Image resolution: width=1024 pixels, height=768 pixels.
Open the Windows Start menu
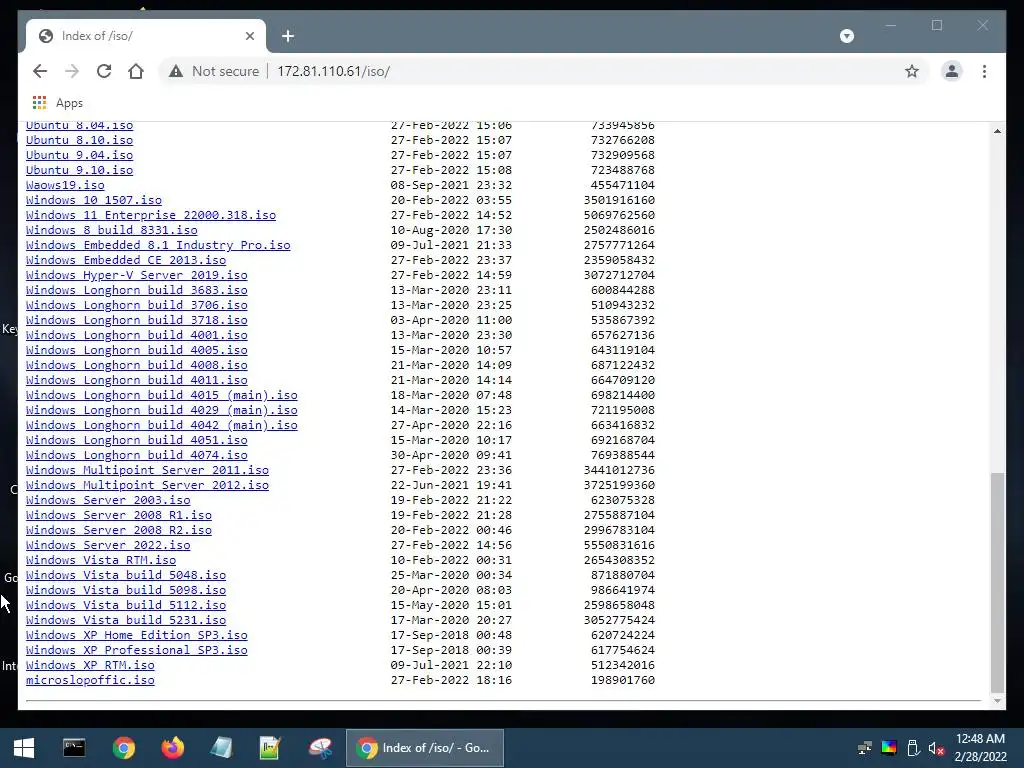[24, 748]
